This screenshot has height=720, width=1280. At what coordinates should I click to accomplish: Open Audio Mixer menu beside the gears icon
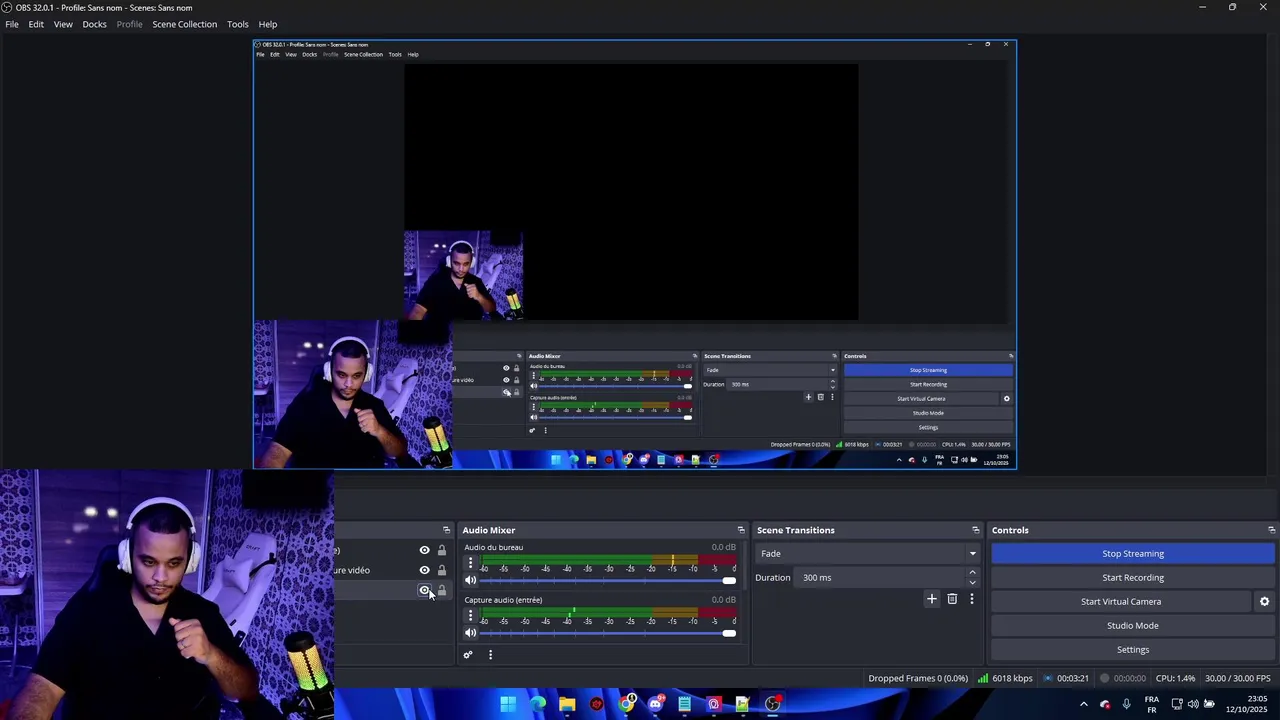click(490, 655)
